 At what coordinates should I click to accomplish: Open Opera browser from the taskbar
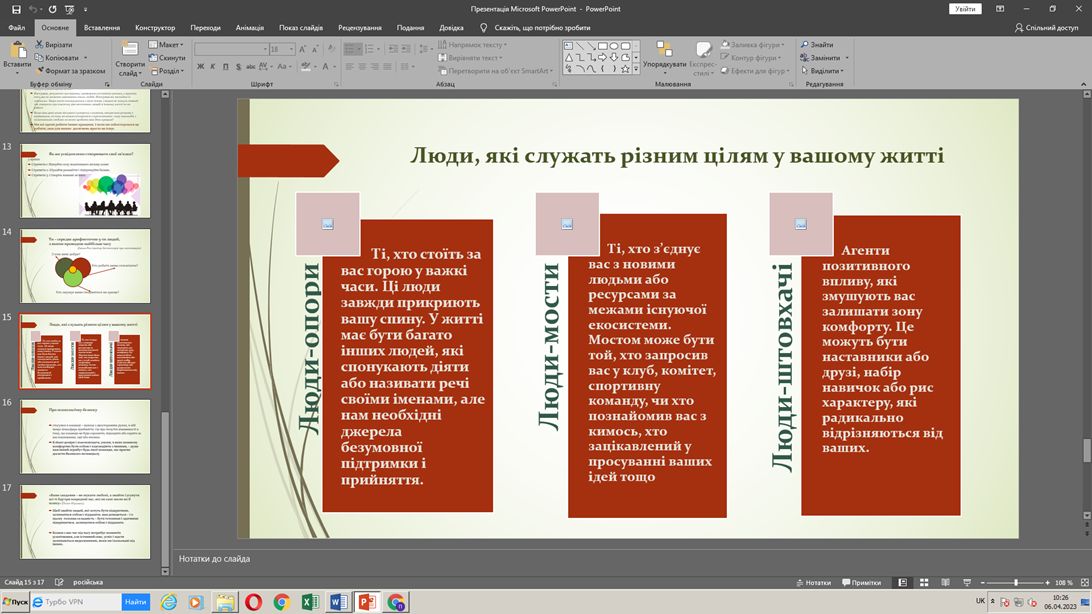[254, 602]
